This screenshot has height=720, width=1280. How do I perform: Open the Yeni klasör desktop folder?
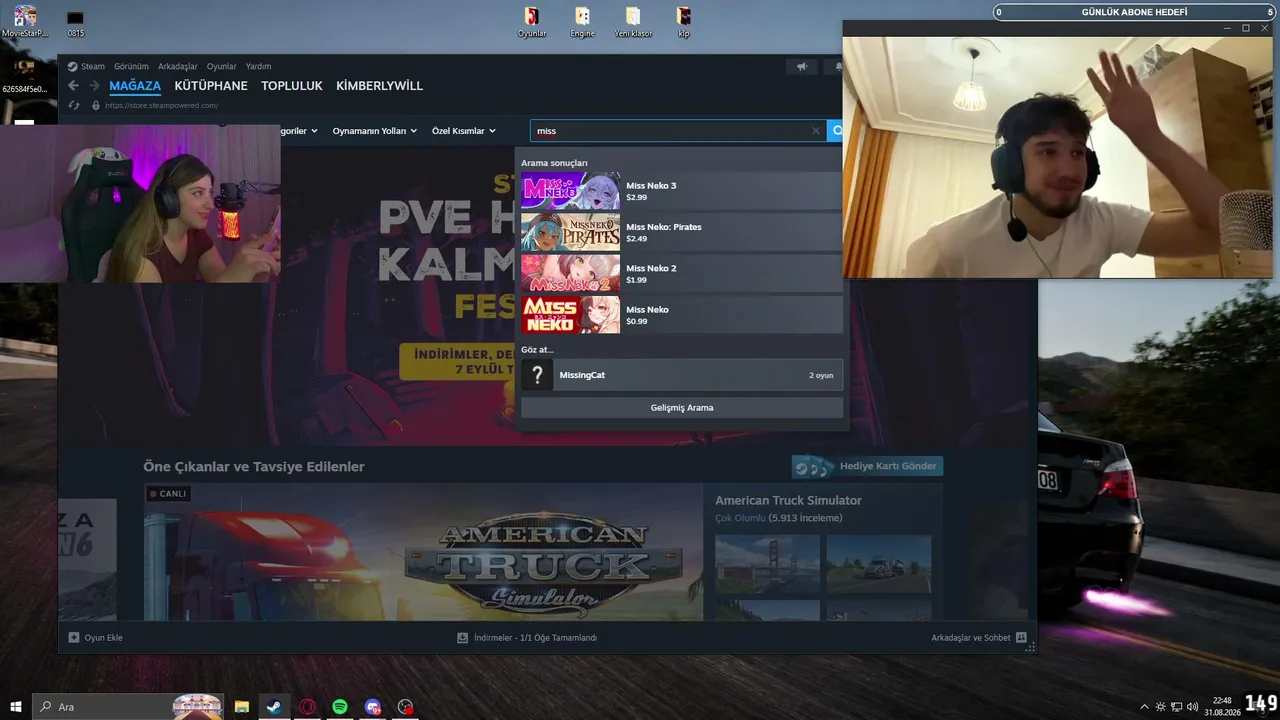[x=633, y=21]
